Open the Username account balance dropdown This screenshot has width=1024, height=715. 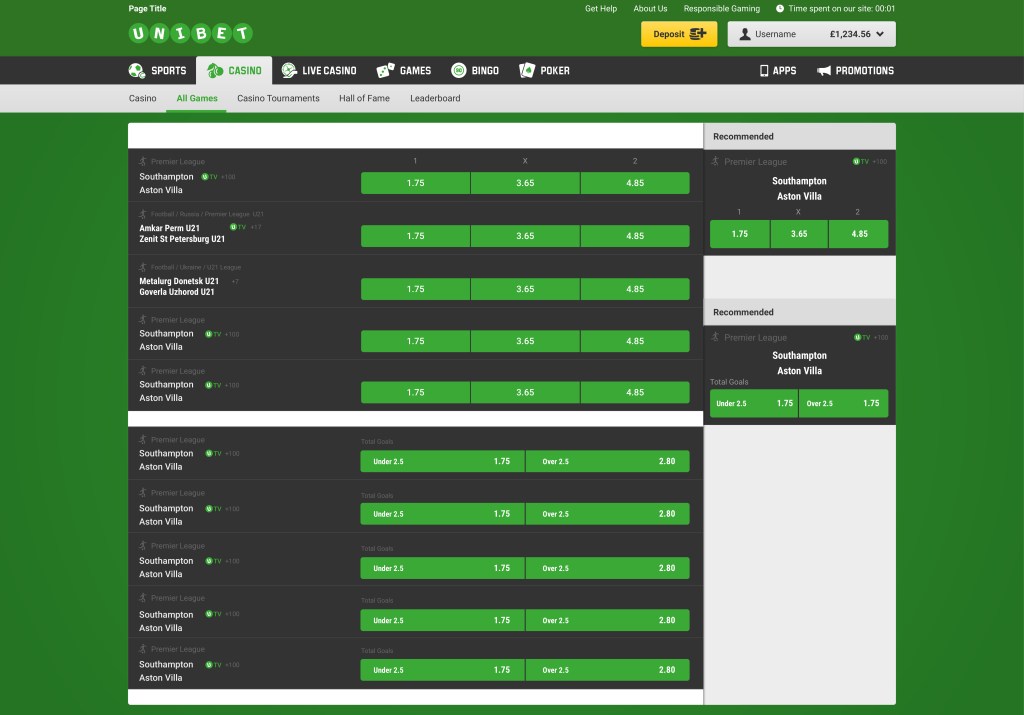(811, 34)
